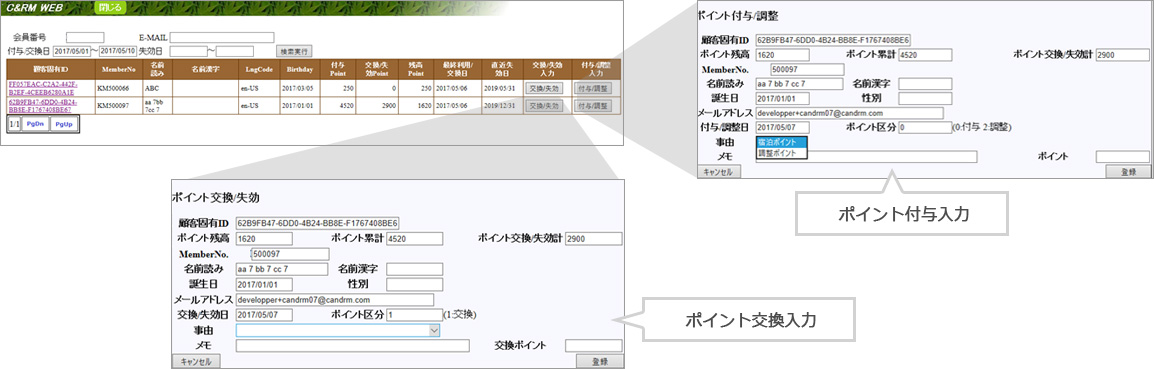Click 名前漢字 field in ポイント交換/失効 dialog
Screen dimensions: 1154x369
point(414,269)
